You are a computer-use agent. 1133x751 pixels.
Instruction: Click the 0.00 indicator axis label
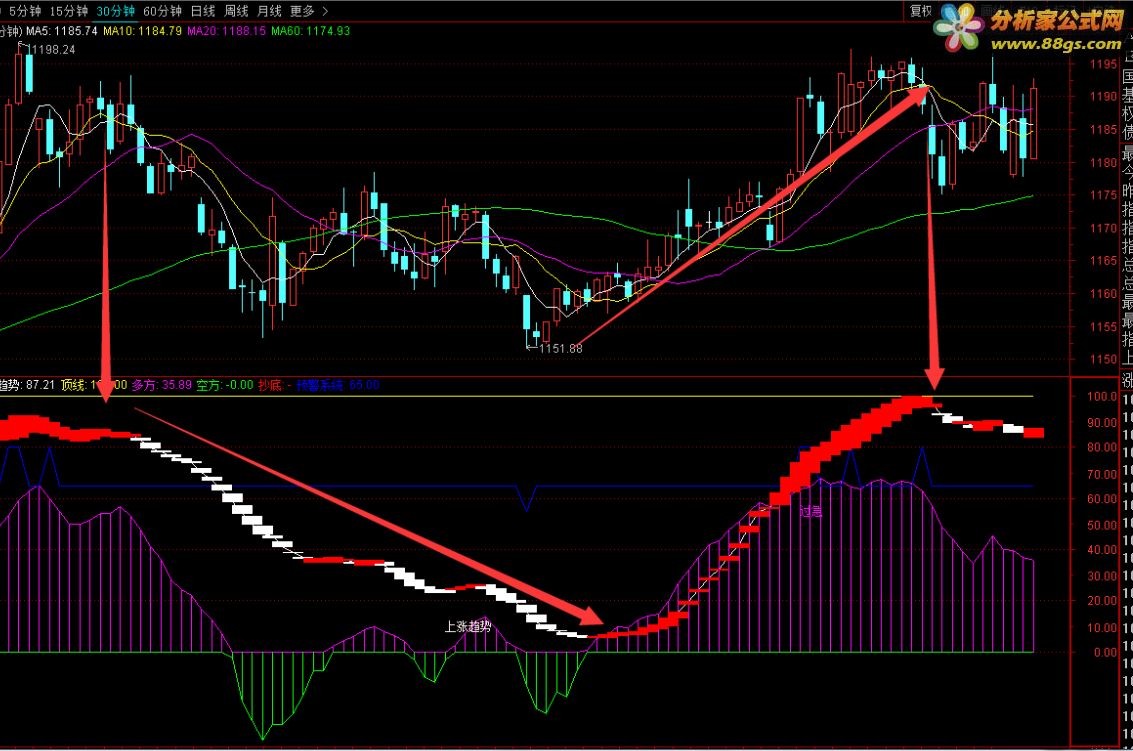click(x=1106, y=652)
